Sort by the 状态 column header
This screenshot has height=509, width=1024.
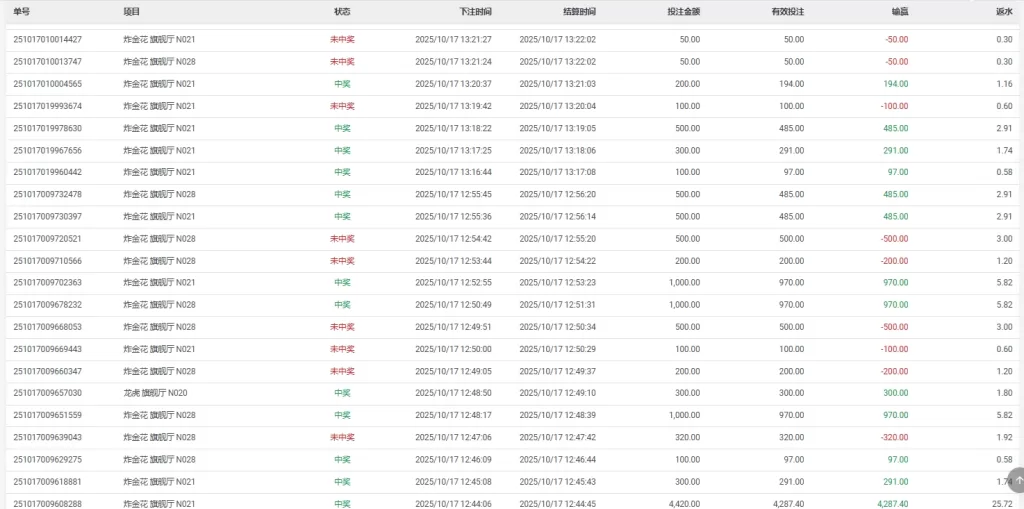(x=342, y=11)
